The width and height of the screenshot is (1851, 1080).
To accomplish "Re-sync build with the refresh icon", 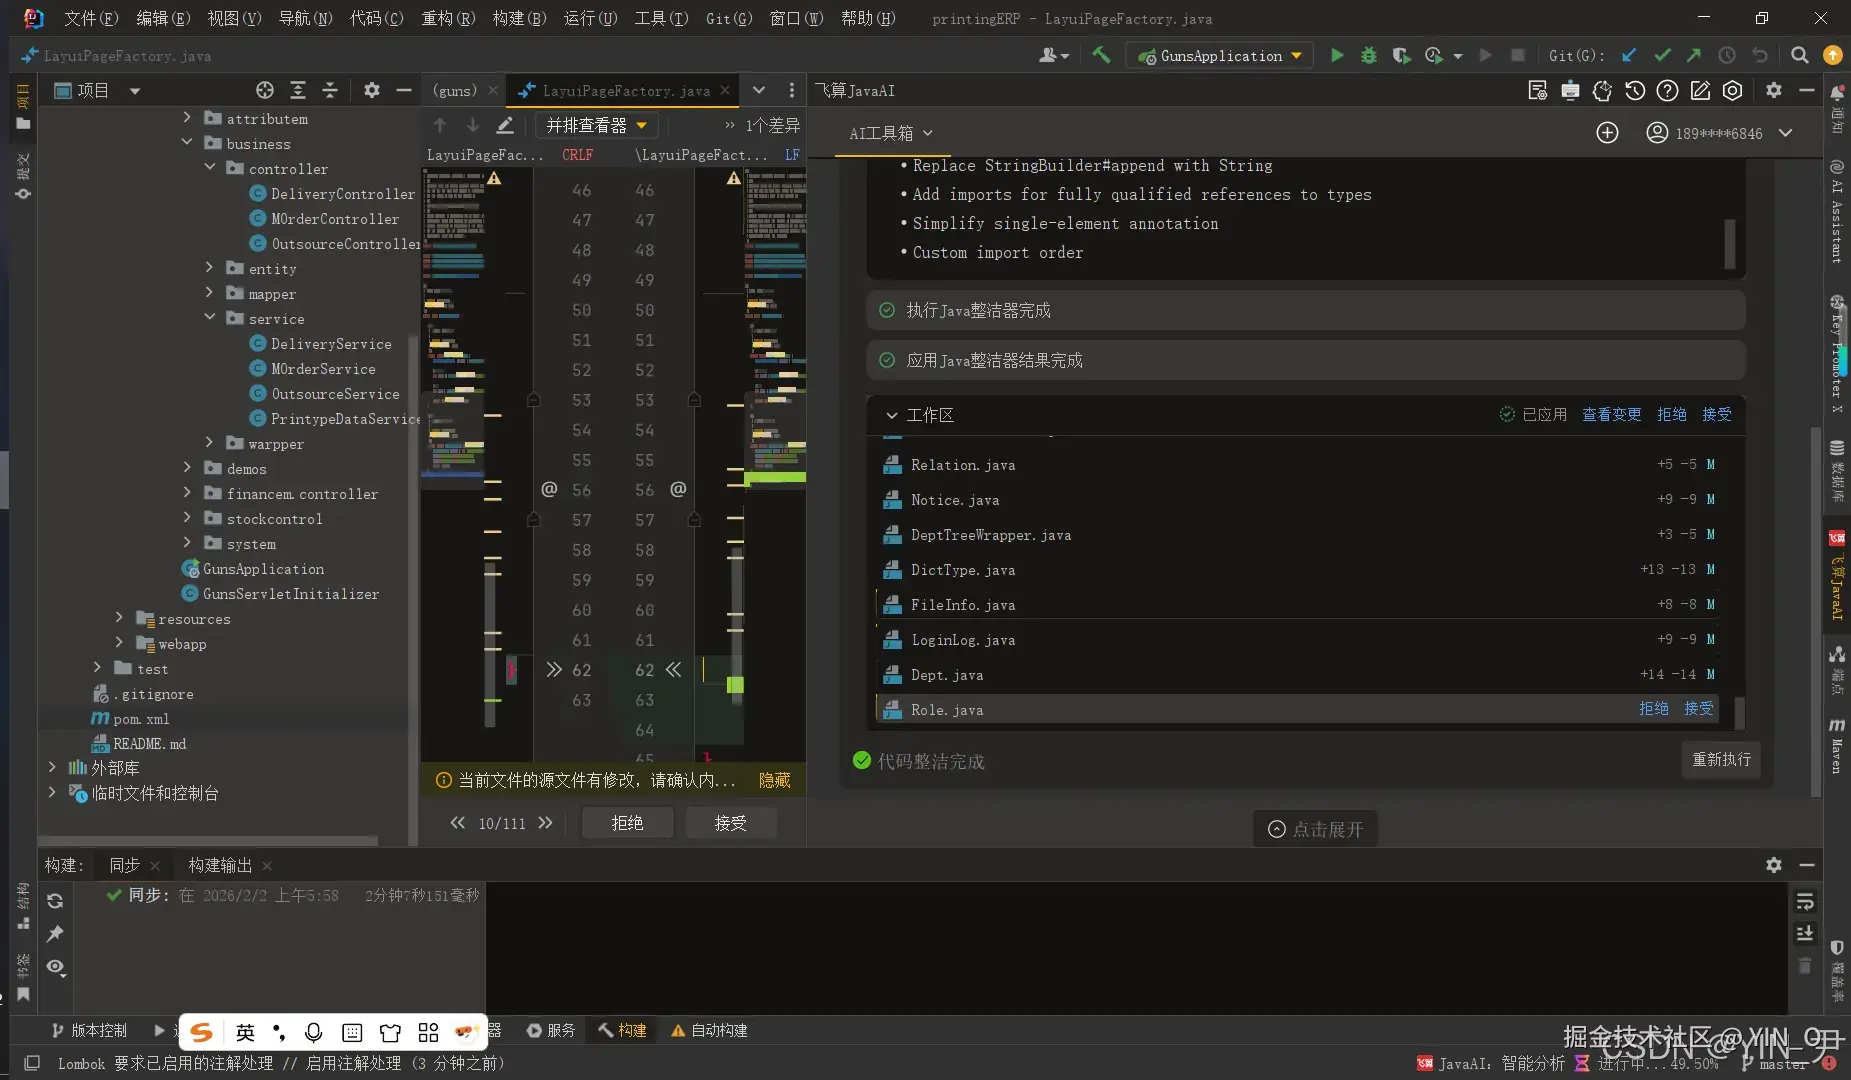I will click(55, 901).
